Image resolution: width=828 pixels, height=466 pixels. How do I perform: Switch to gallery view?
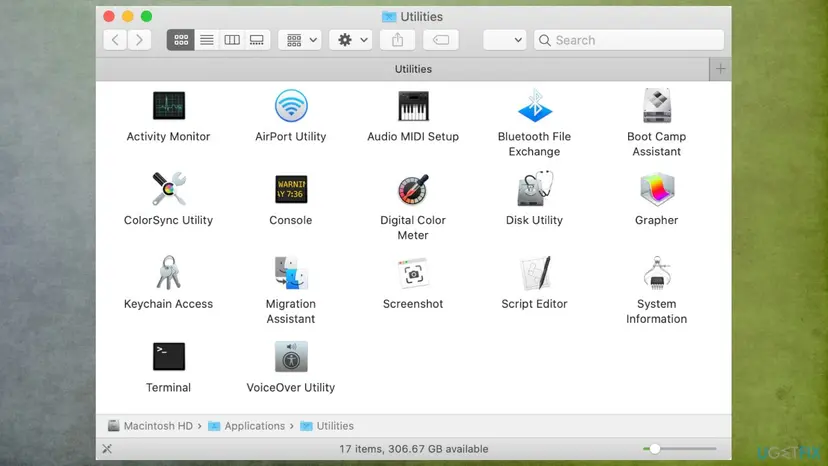[x=257, y=40]
